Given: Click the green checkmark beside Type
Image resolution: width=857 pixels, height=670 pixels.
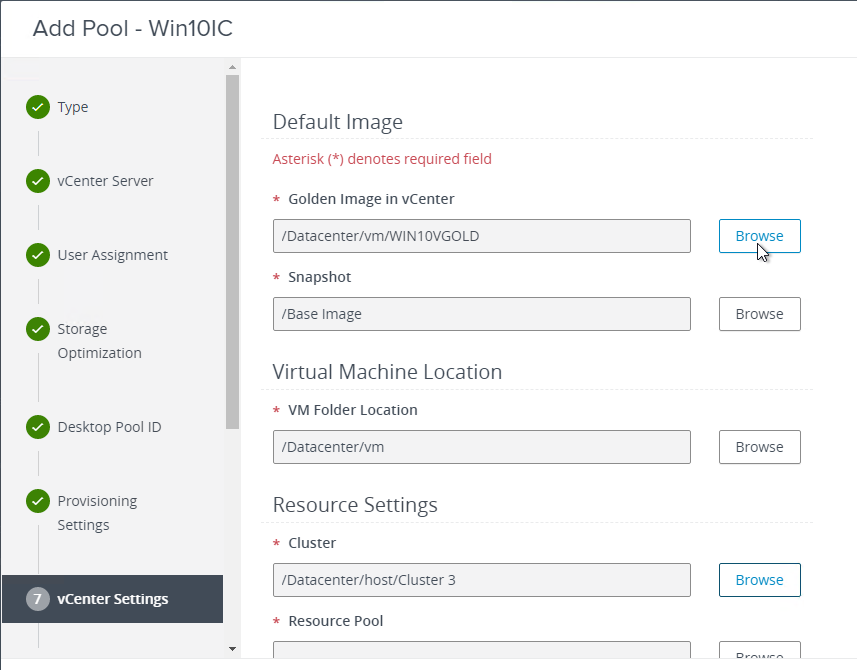Looking at the screenshot, I should tap(38, 107).
